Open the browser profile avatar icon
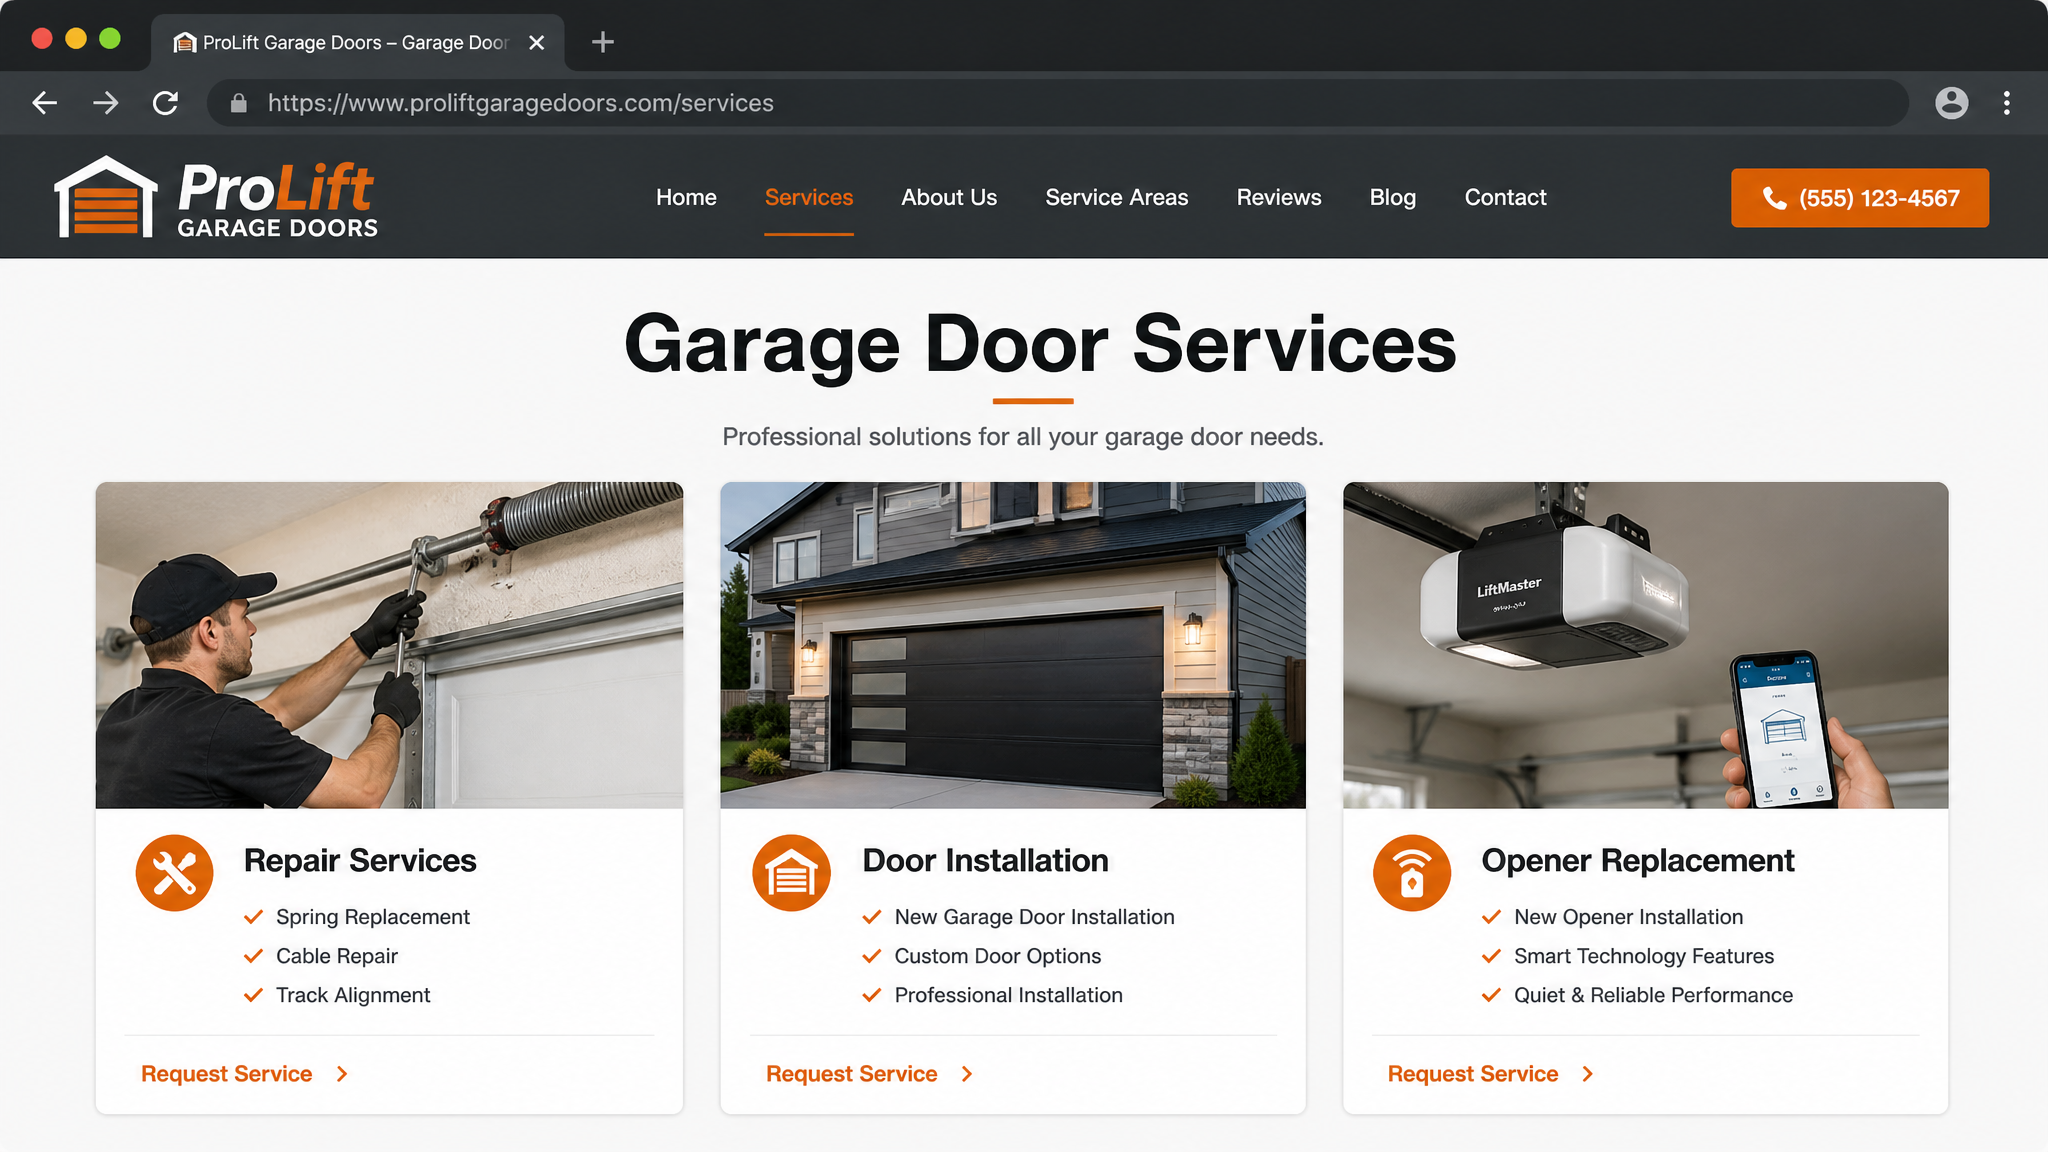The height and width of the screenshot is (1152, 2048). click(1951, 103)
